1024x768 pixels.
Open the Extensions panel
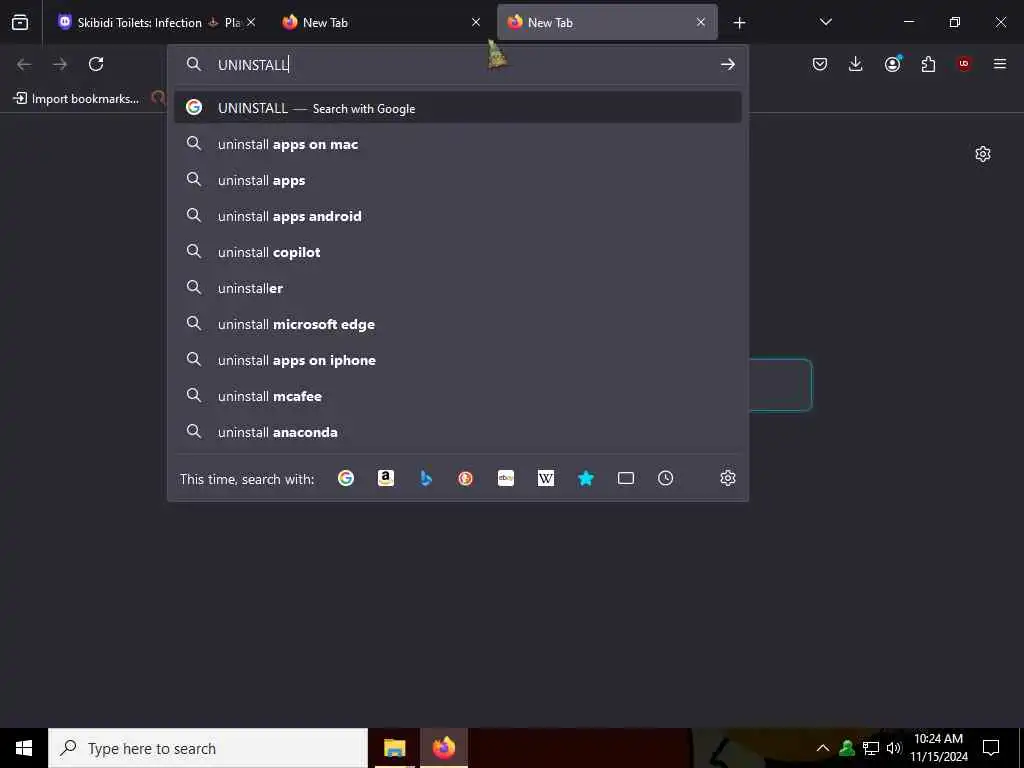928,64
